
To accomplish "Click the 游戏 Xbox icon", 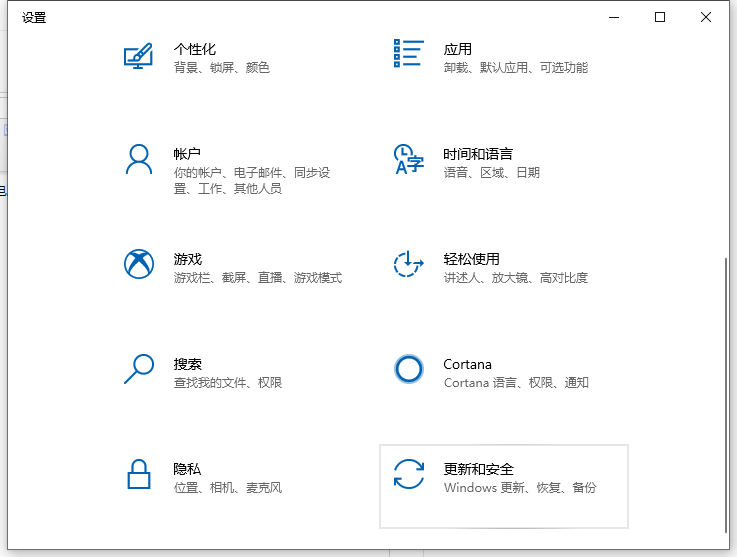I will (139, 264).
